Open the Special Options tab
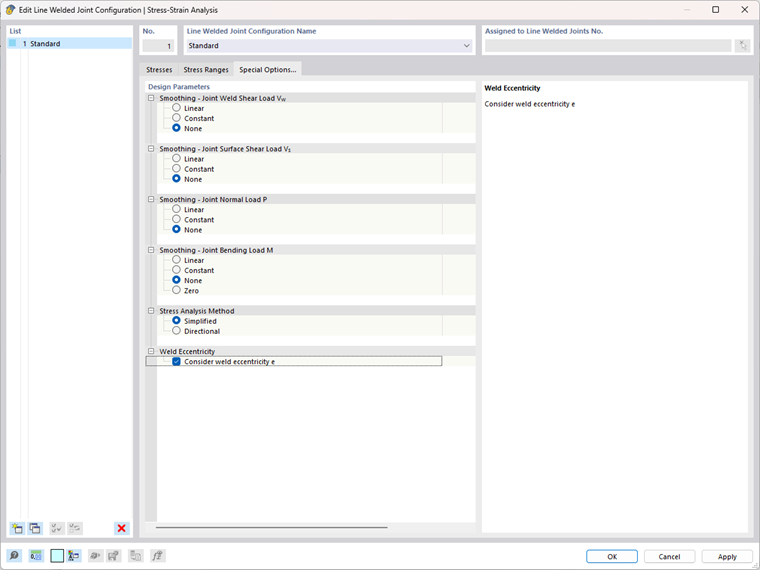 point(268,70)
